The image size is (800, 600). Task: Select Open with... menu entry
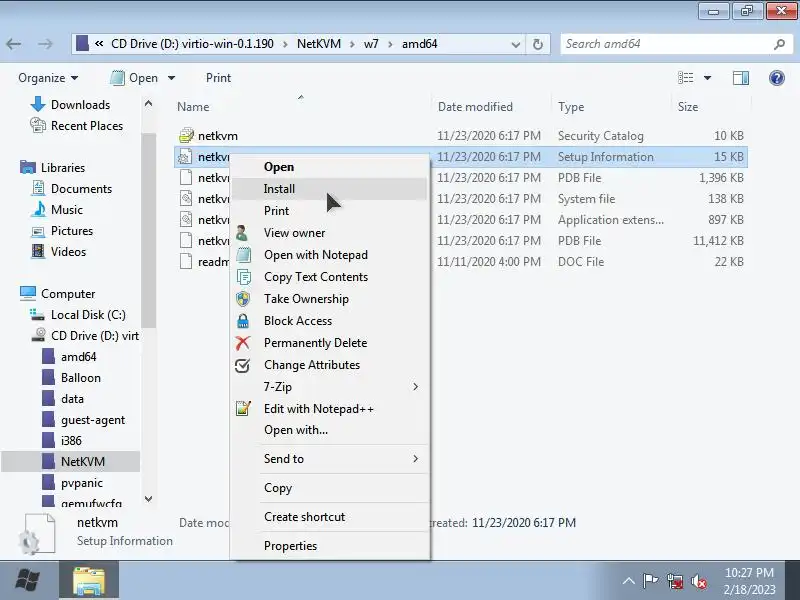tap(329, 430)
